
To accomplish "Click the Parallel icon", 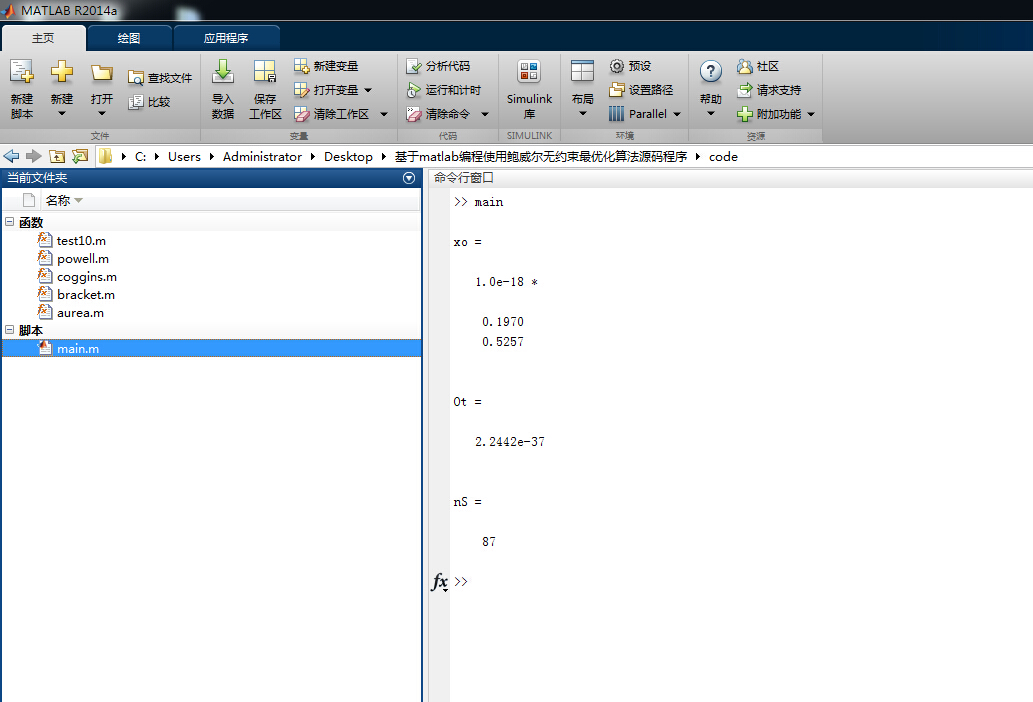I will click(617, 114).
